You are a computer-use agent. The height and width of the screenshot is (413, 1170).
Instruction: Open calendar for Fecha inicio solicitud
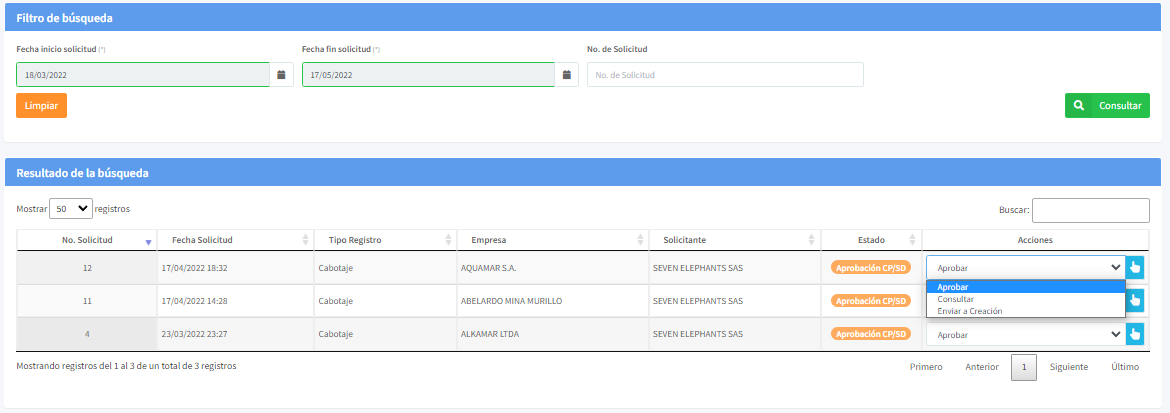pos(281,75)
